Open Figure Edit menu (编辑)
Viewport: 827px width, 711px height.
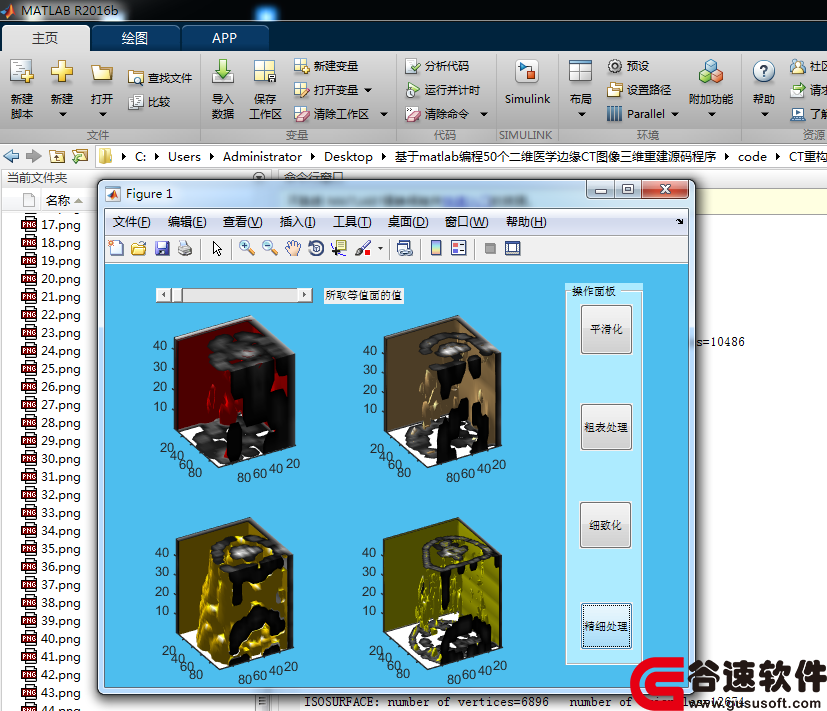pos(187,222)
